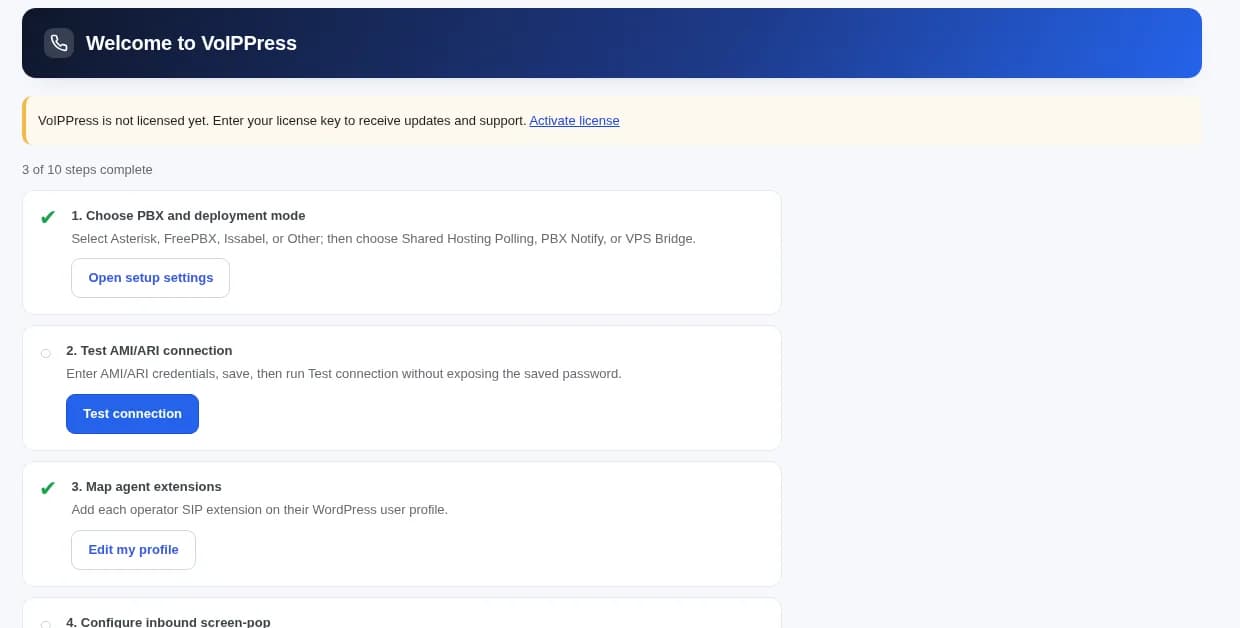The width and height of the screenshot is (1240, 628).
Task: Click incomplete circle for Configure inbound screen-pop
Action: pyautogui.click(x=45, y=624)
